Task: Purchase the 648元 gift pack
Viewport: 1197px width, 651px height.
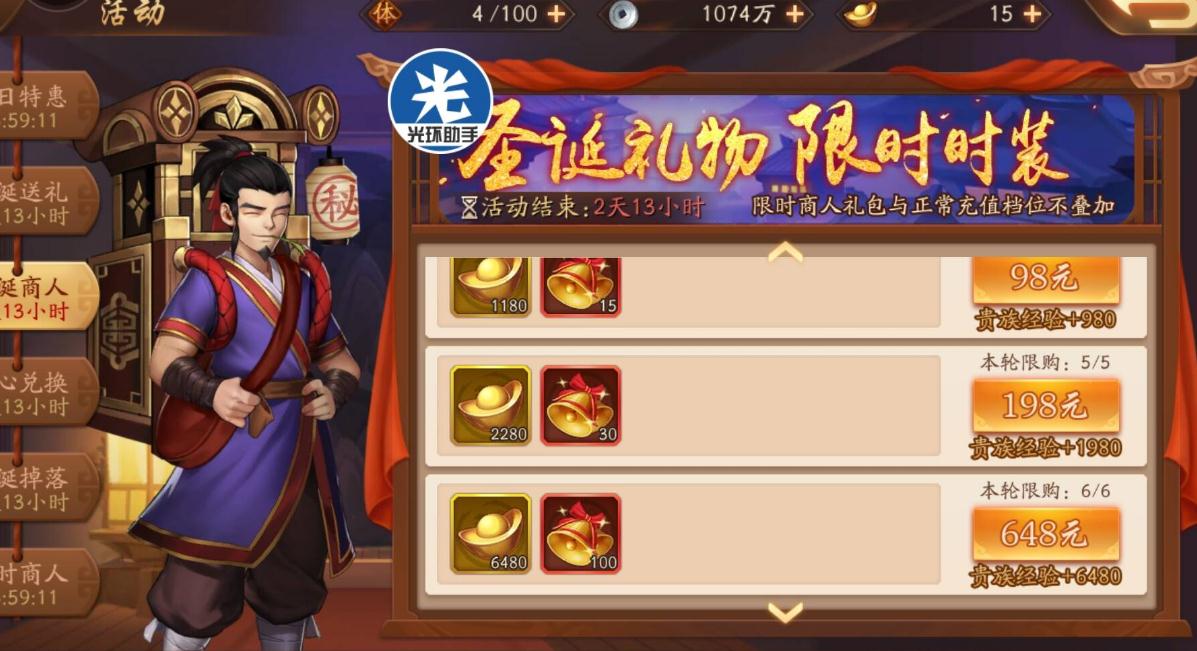Action: tap(1045, 533)
